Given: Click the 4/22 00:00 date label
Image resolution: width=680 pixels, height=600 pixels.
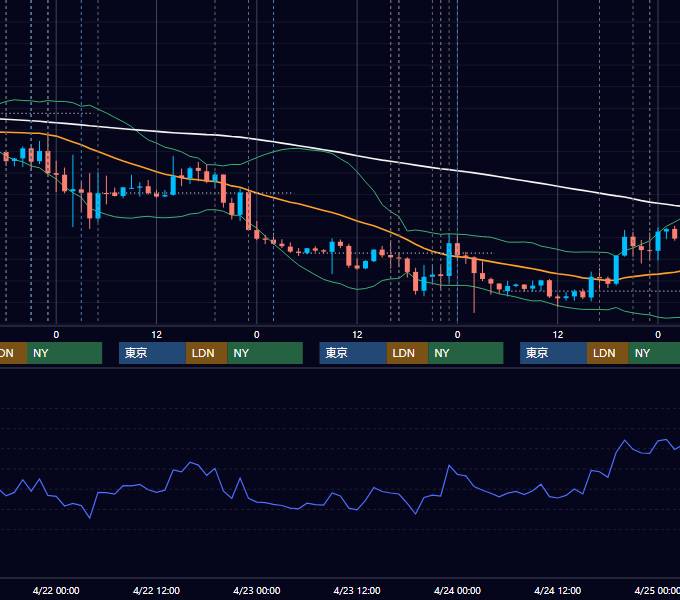Looking at the screenshot, I should click(x=56, y=590).
